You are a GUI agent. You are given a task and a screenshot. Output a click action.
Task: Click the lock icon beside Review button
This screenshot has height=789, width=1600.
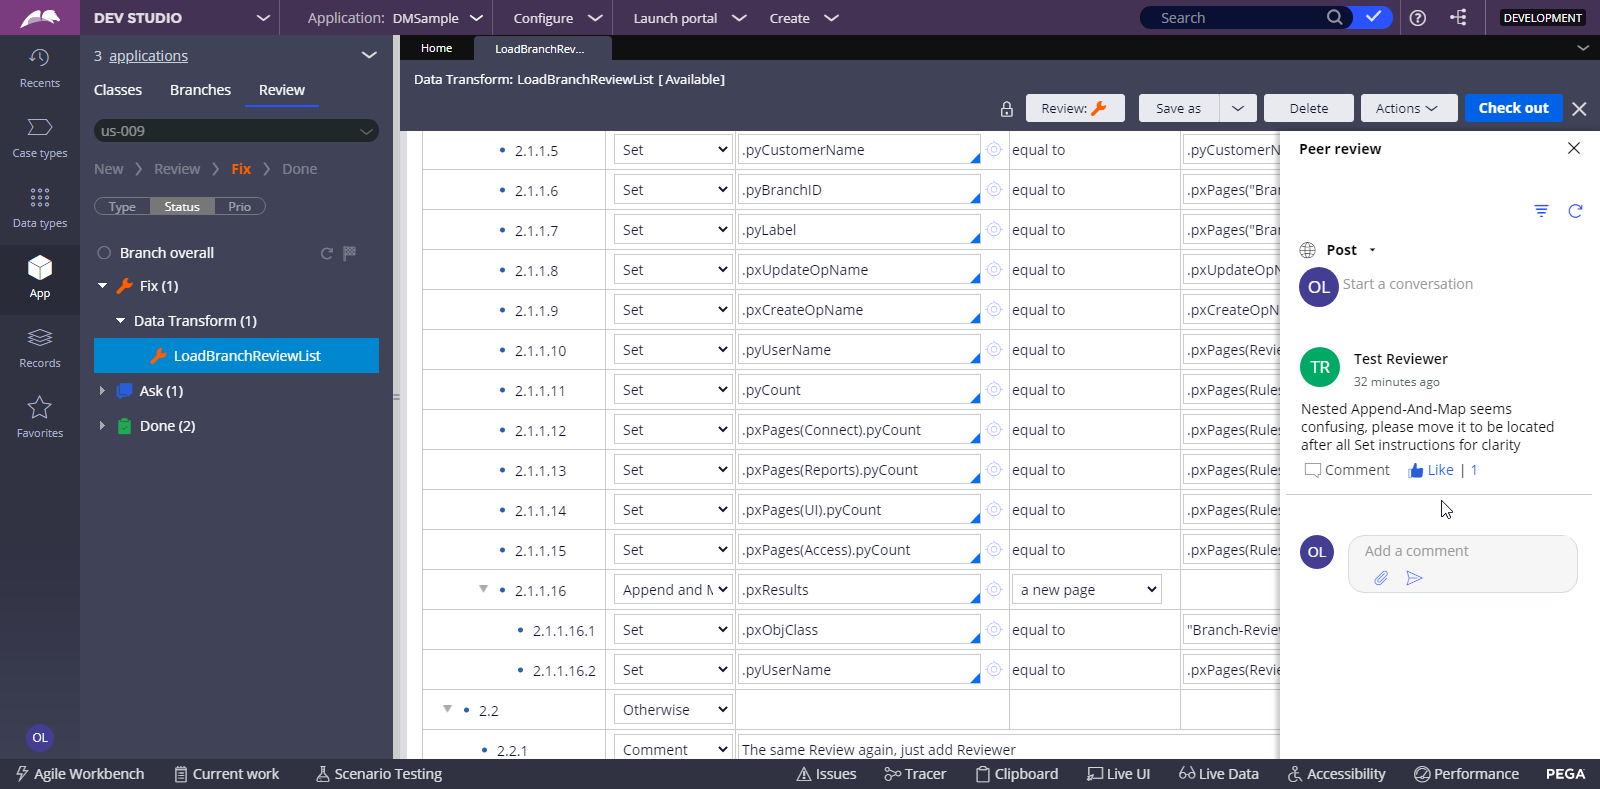[1007, 109]
